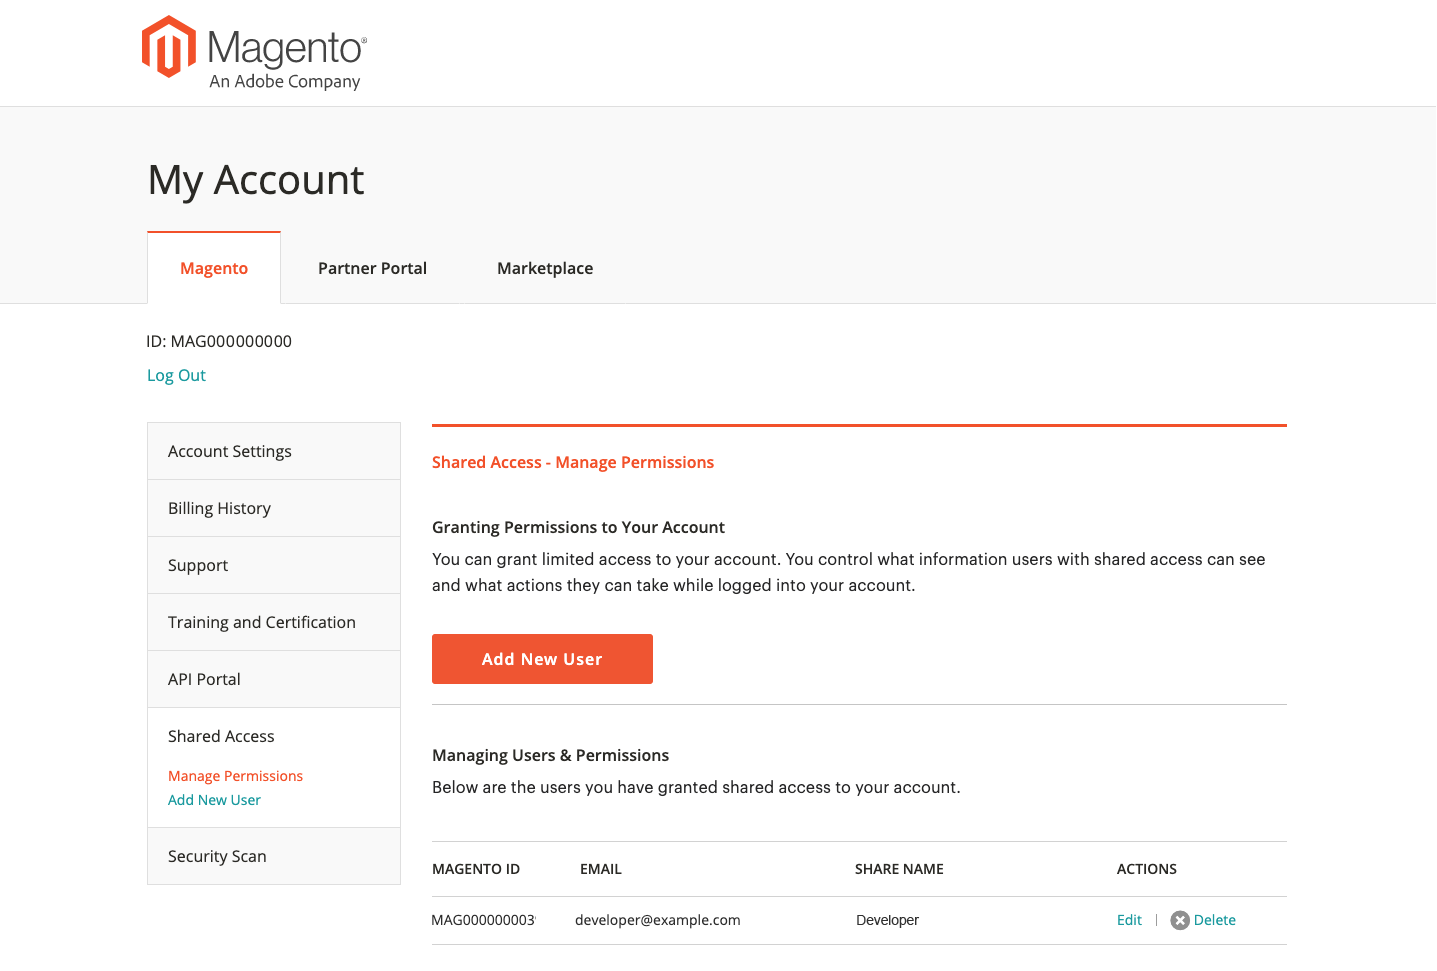The image size is (1437, 971).
Task: Click Managing Users & Permissions heading
Action: [x=550, y=755]
